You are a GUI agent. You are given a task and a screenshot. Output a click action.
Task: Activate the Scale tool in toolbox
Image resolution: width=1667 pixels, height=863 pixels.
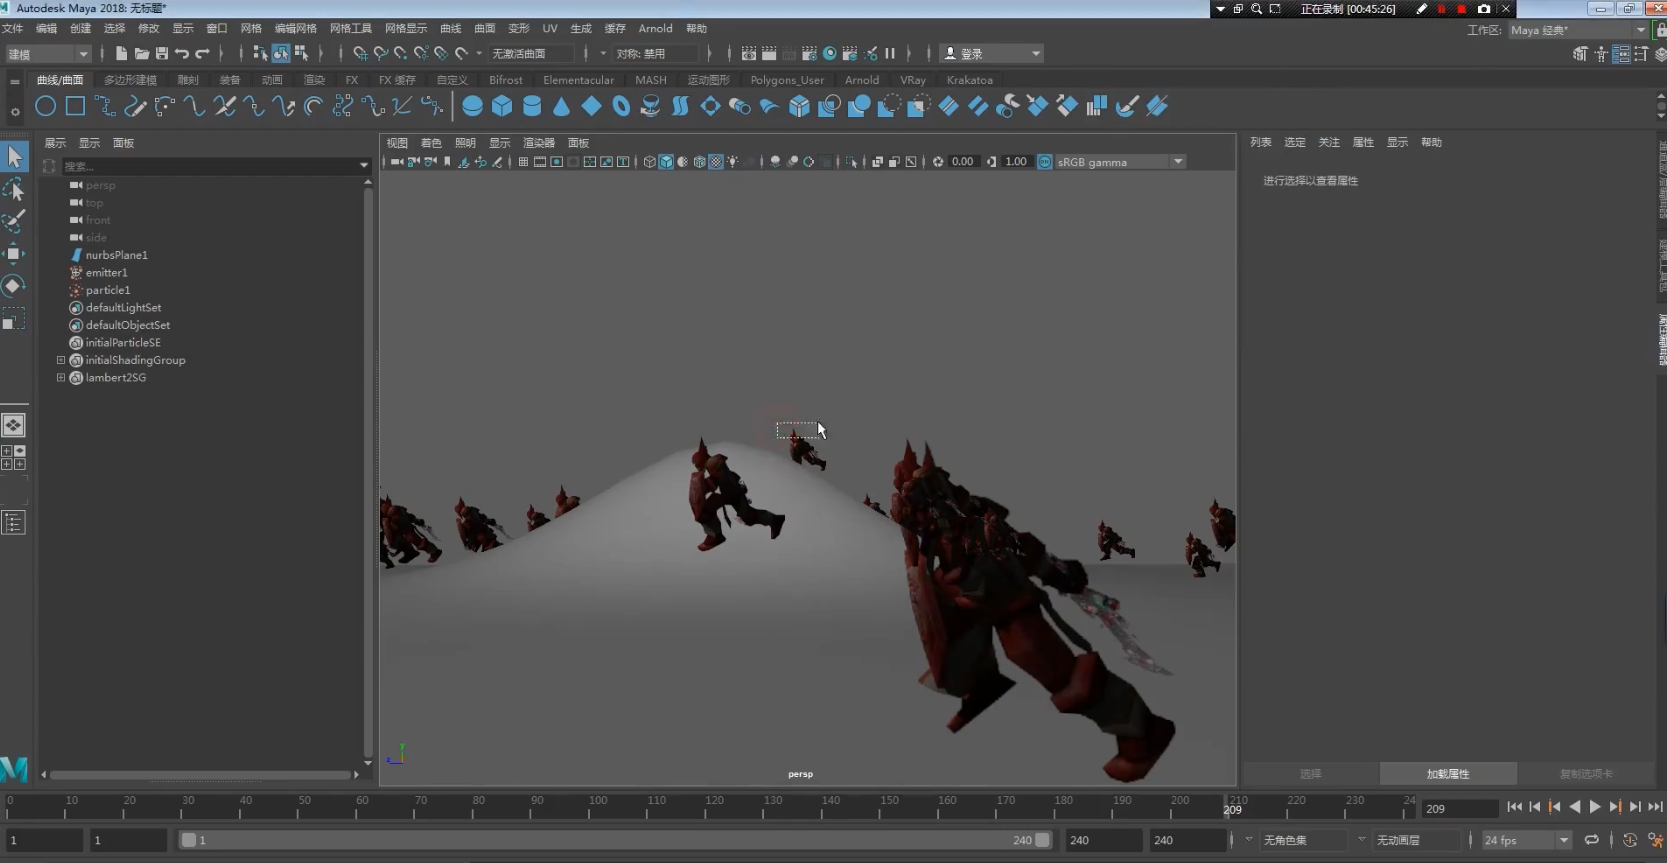point(14,319)
